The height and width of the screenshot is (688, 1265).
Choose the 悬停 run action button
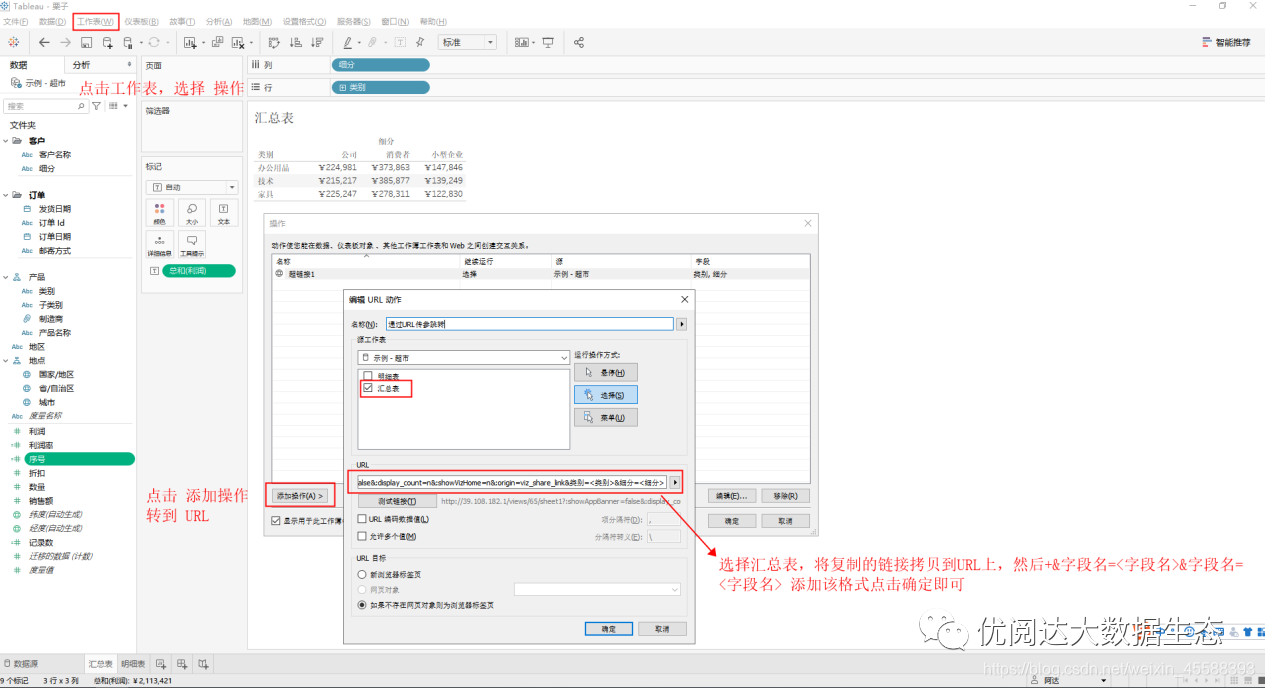605,372
